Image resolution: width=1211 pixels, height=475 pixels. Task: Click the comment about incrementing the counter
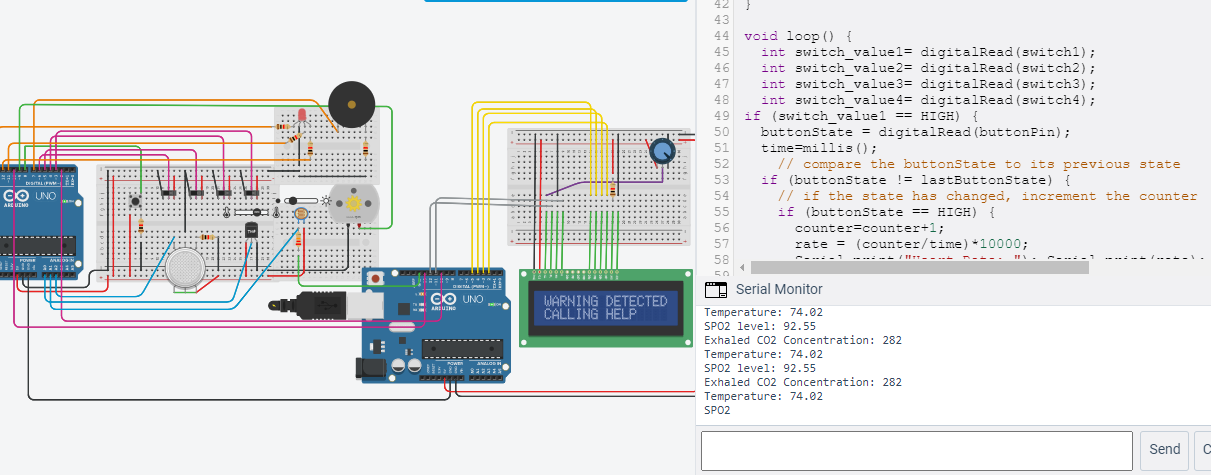pyautogui.click(x=987, y=196)
